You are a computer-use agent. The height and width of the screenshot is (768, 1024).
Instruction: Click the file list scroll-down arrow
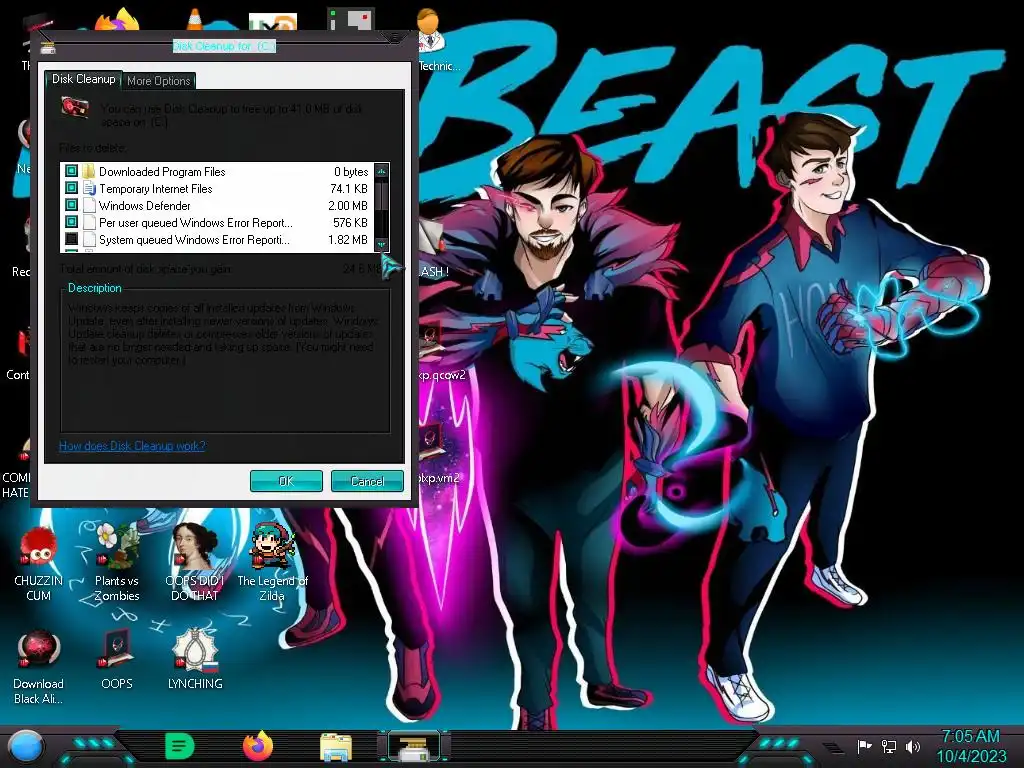point(381,244)
